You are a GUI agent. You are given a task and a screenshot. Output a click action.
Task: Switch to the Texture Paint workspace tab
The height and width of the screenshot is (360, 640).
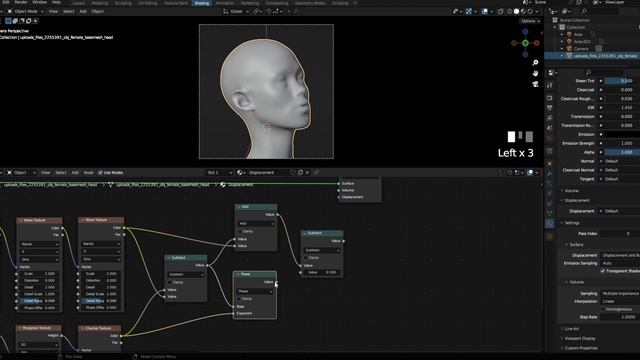[x=176, y=3]
